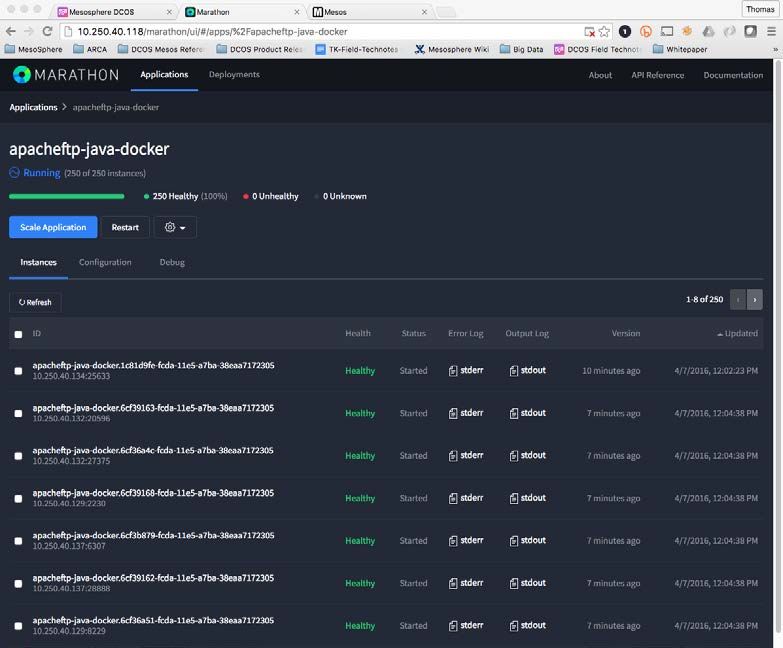The height and width of the screenshot is (648, 783).
Task: Go to next page of instances
Action: [755, 300]
